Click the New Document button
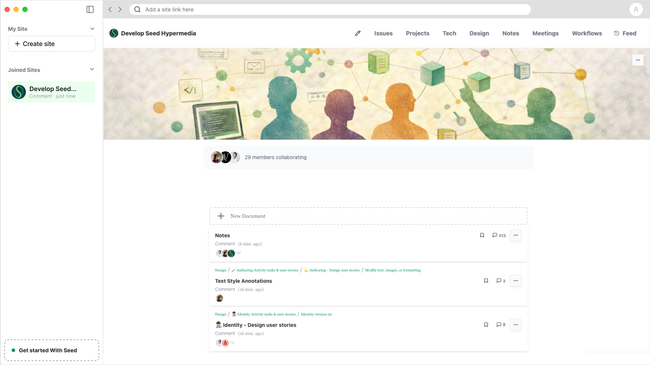The height and width of the screenshot is (365, 650). click(368, 216)
